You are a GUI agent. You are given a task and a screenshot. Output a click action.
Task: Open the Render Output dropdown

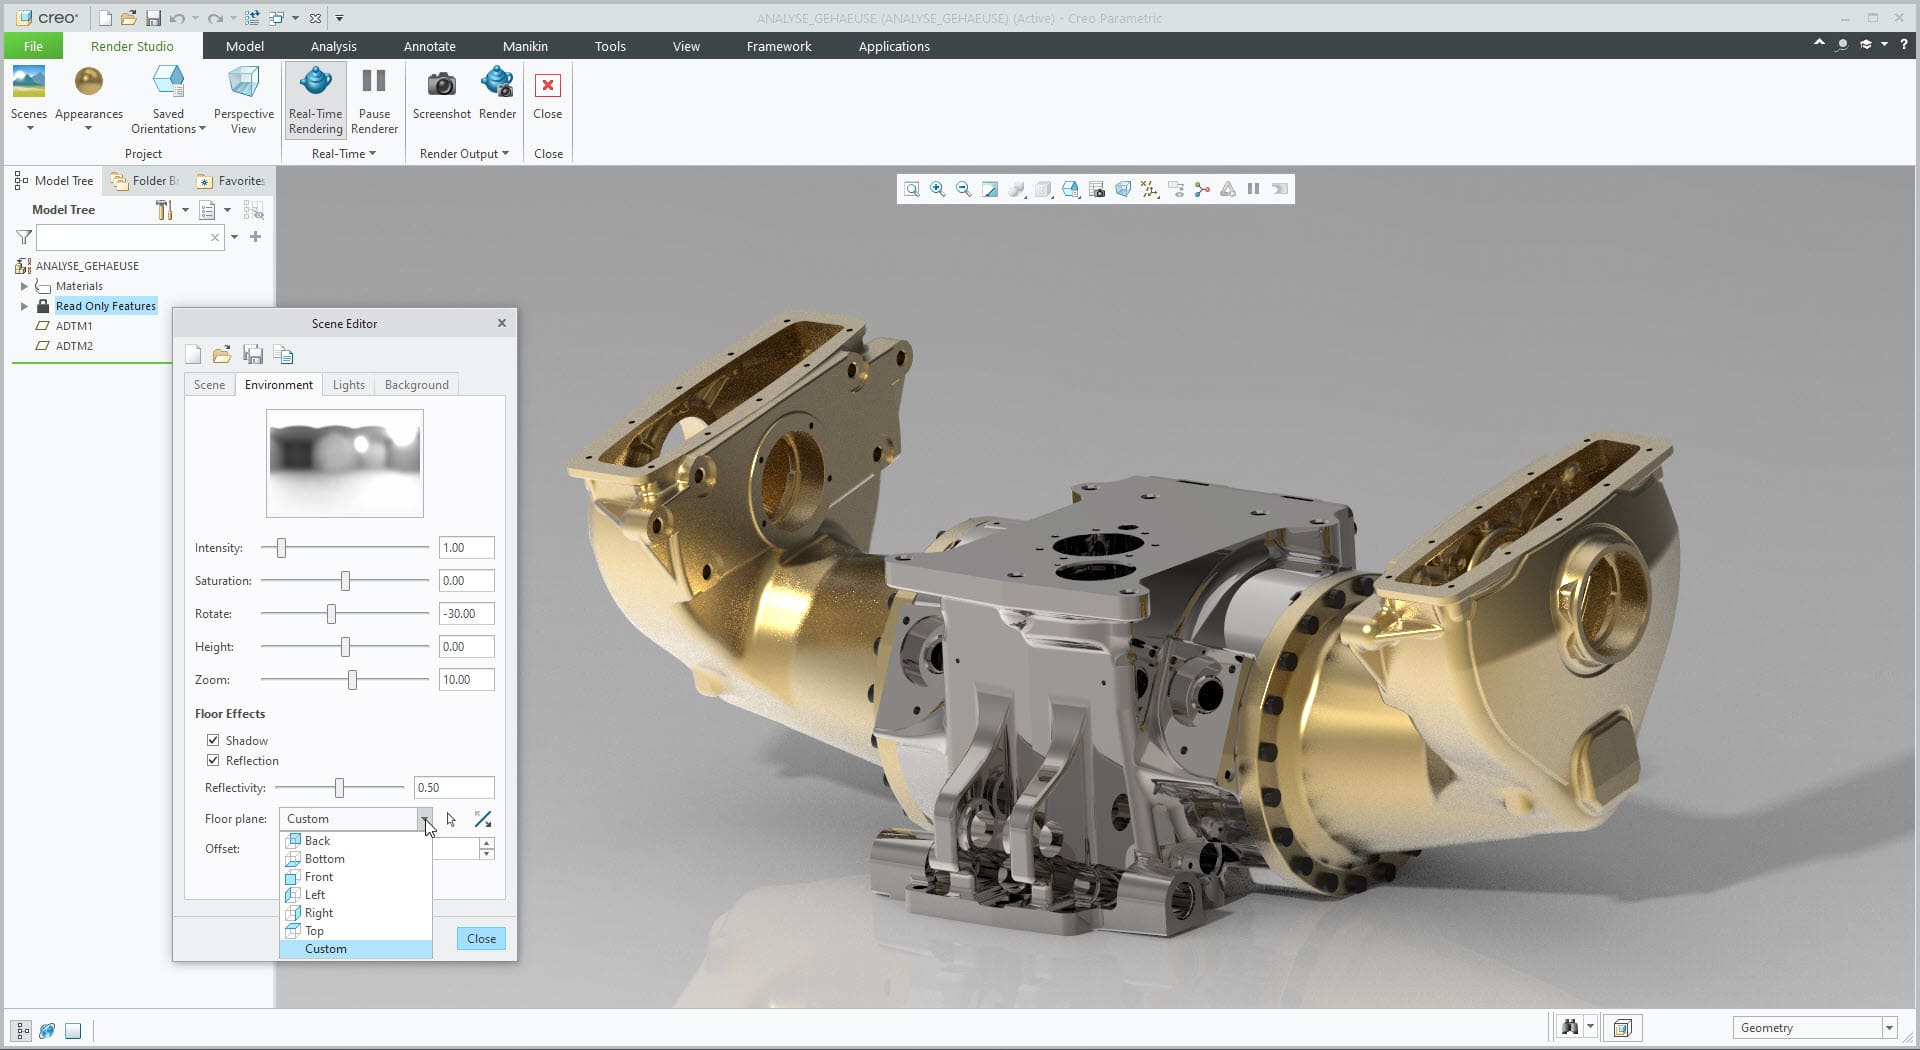point(464,154)
